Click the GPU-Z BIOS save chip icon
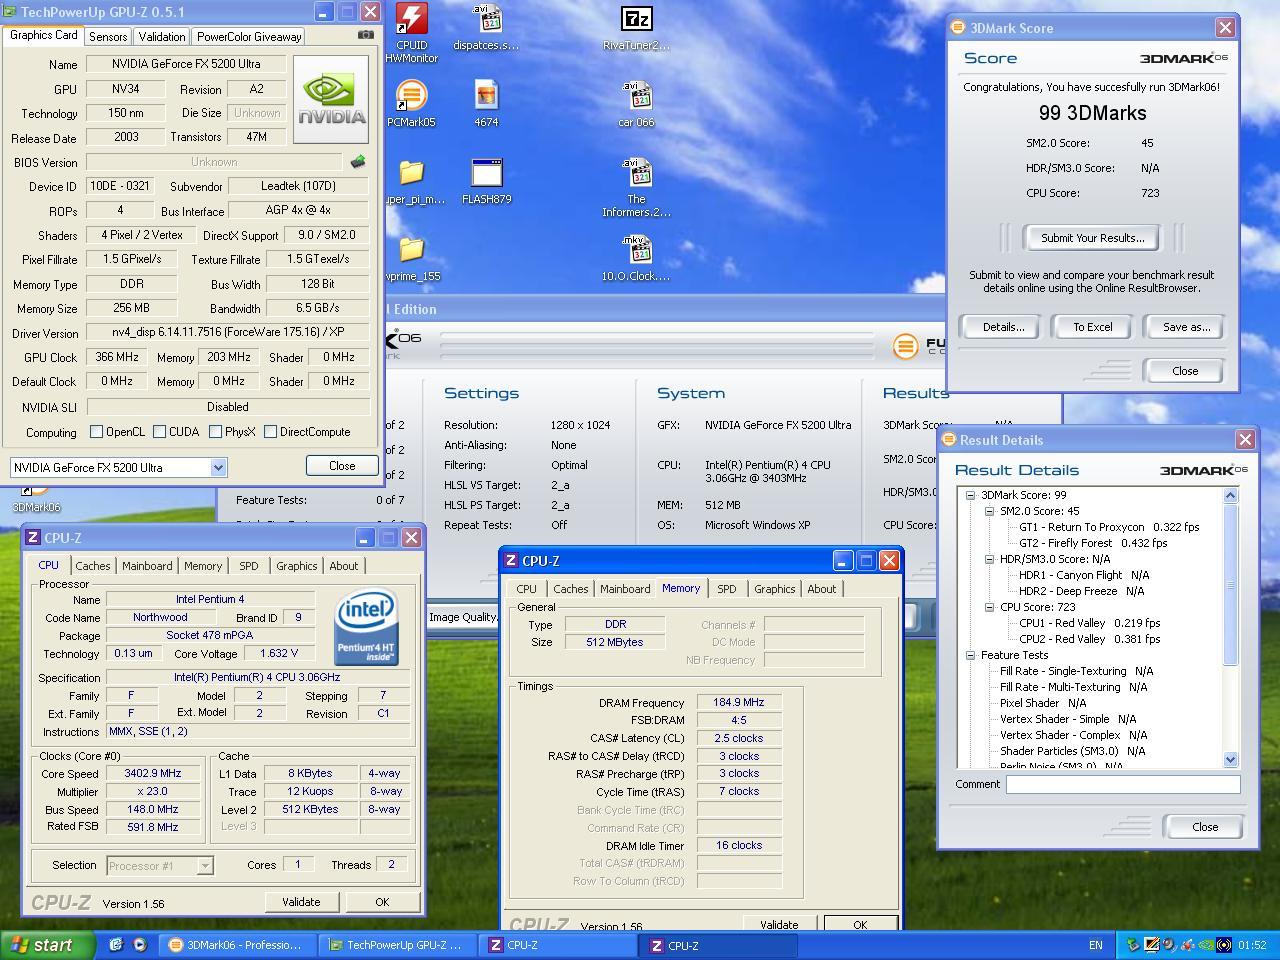Image resolution: width=1280 pixels, height=960 pixels. 357,161
